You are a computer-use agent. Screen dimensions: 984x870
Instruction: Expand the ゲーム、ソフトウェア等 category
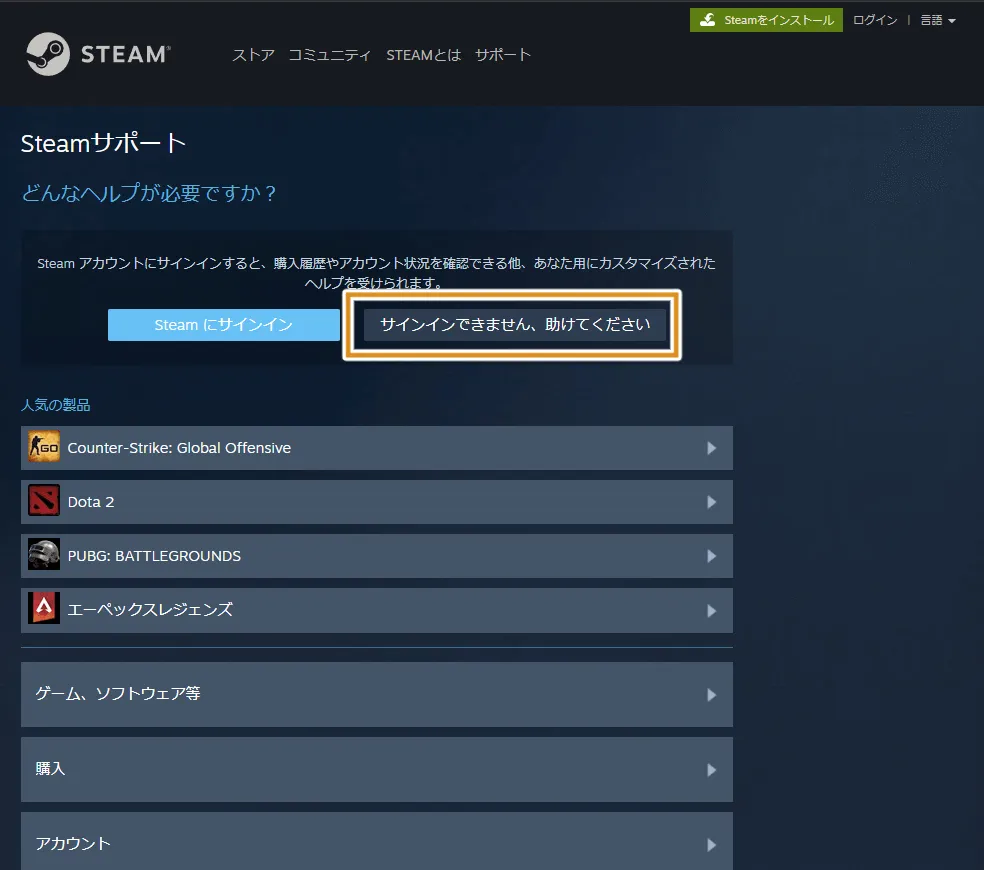coord(377,694)
